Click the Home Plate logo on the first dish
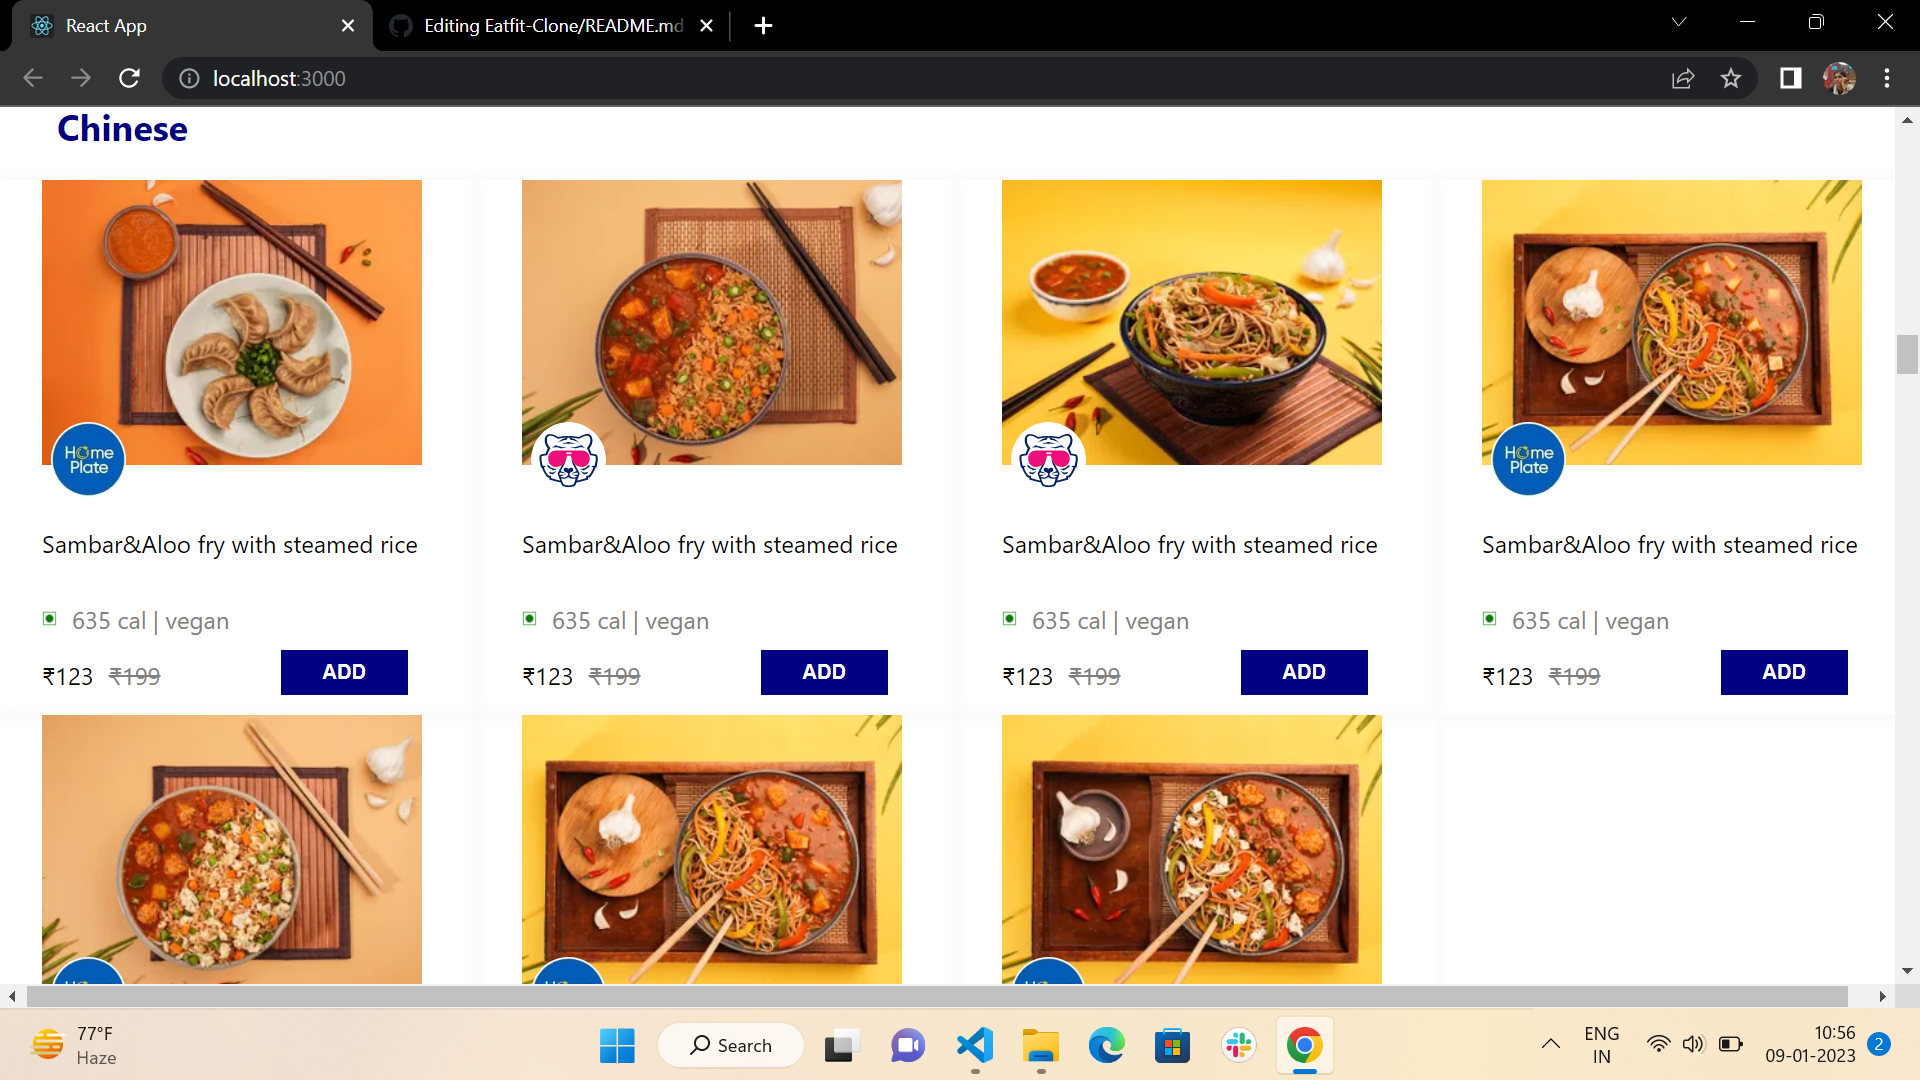Image resolution: width=1920 pixels, height=1080 pixels. coord(87,459)
